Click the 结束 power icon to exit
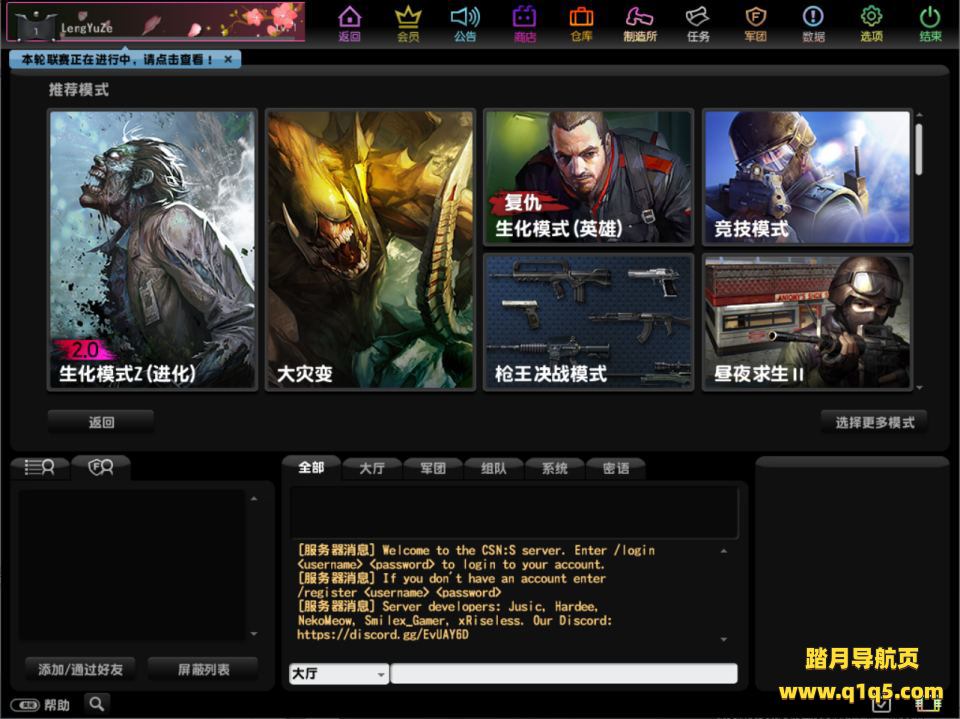 click(930, 23)
